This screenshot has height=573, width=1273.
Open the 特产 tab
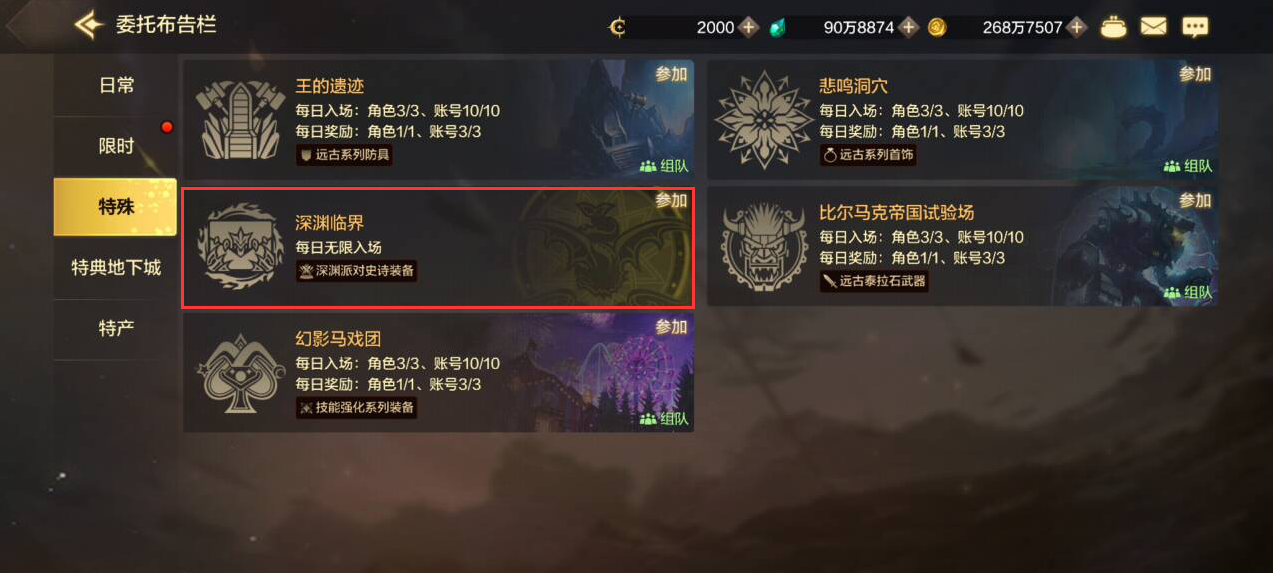pos(116,329)
